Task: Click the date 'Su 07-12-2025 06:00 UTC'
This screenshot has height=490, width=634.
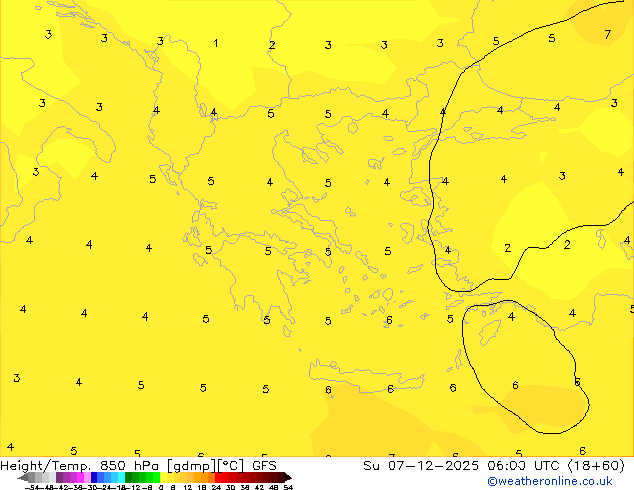Action: (x=463, y=466)
